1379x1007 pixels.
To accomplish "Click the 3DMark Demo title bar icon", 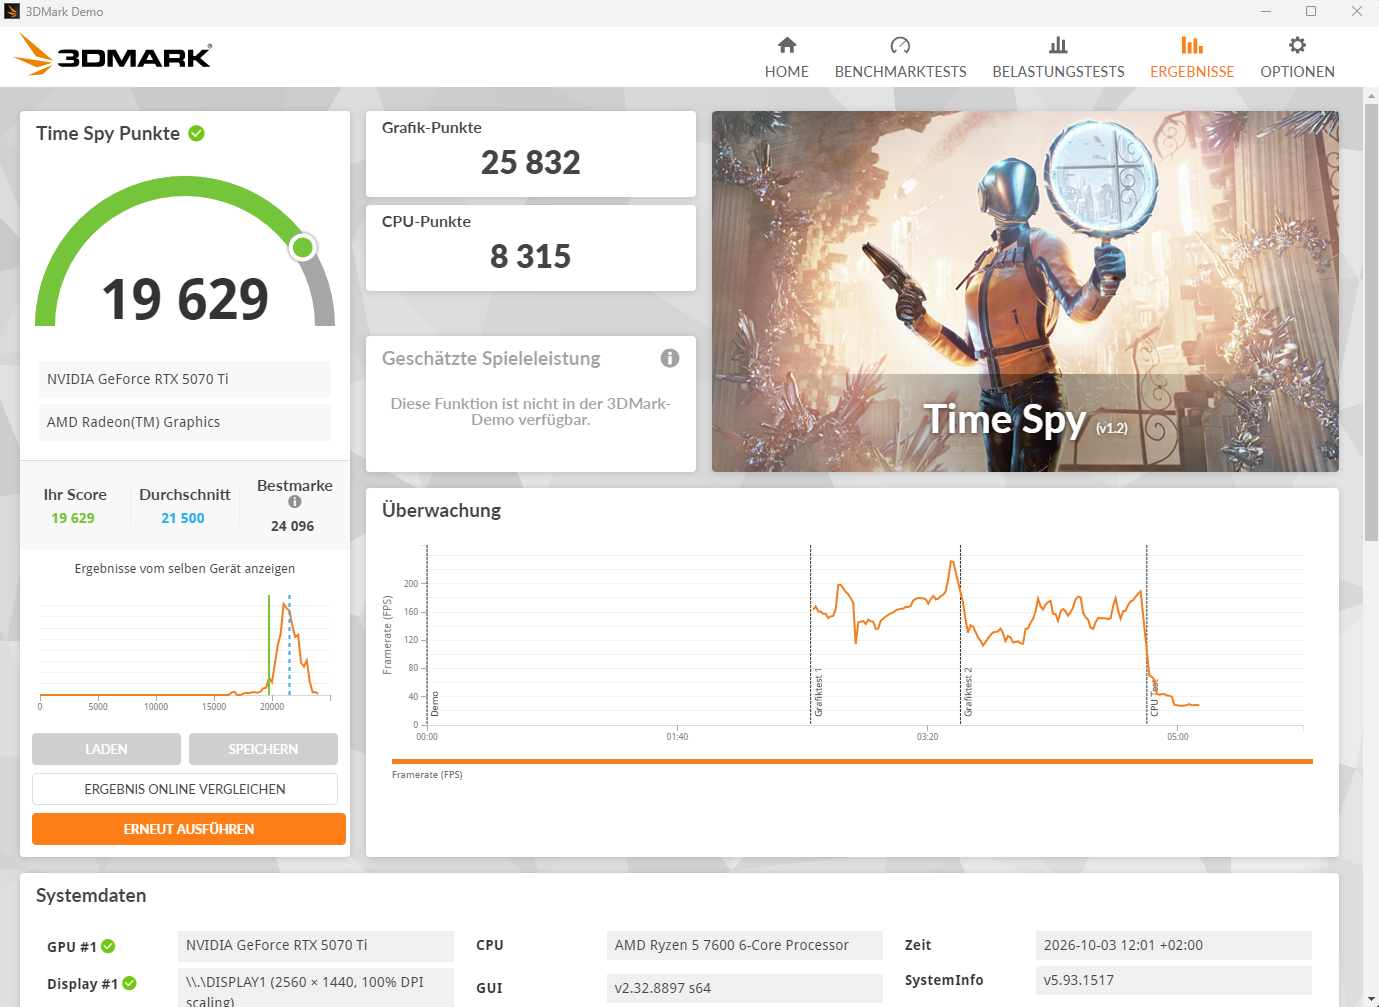I will tap(12, 11).
